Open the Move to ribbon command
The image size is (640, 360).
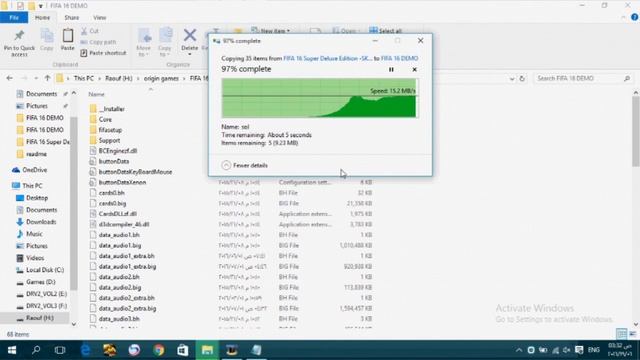tap(144, 42)
